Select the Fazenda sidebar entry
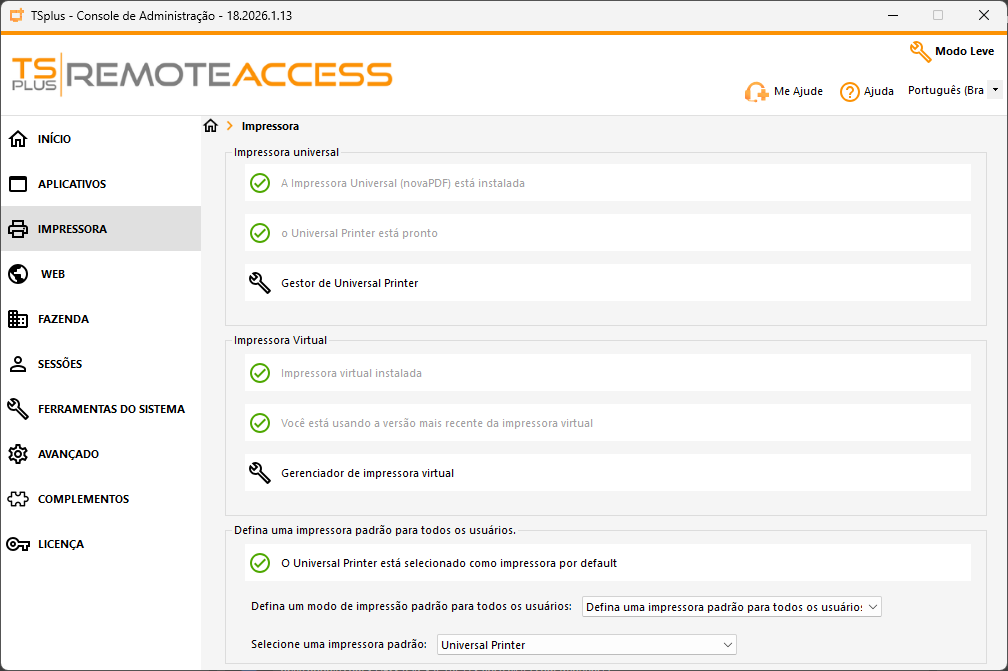Screen dimensions: 1008x671 [x=63, y=319]
